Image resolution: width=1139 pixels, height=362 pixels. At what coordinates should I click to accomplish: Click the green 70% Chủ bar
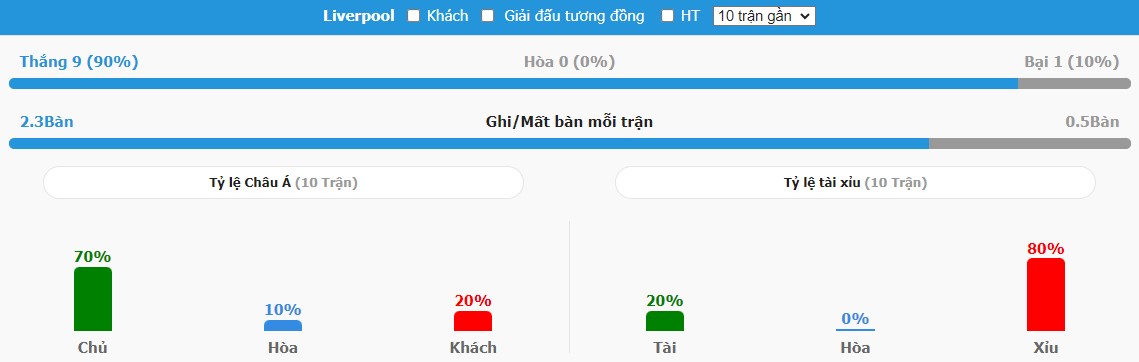coord(93,299)
